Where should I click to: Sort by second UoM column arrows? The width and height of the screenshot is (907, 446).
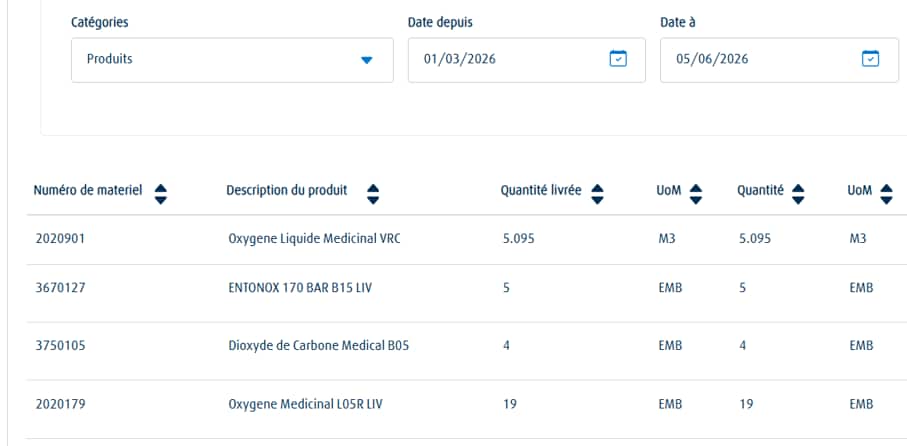pyautogui.click(x=886, y=194)
